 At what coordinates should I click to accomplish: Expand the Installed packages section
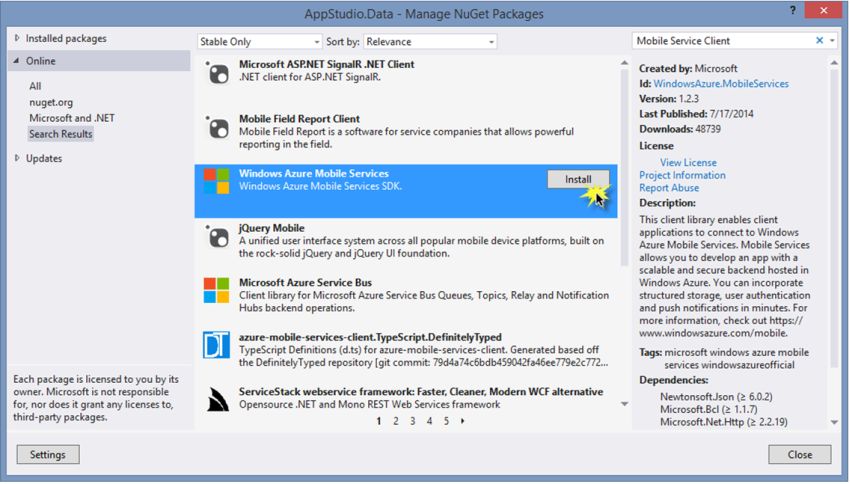17,38
